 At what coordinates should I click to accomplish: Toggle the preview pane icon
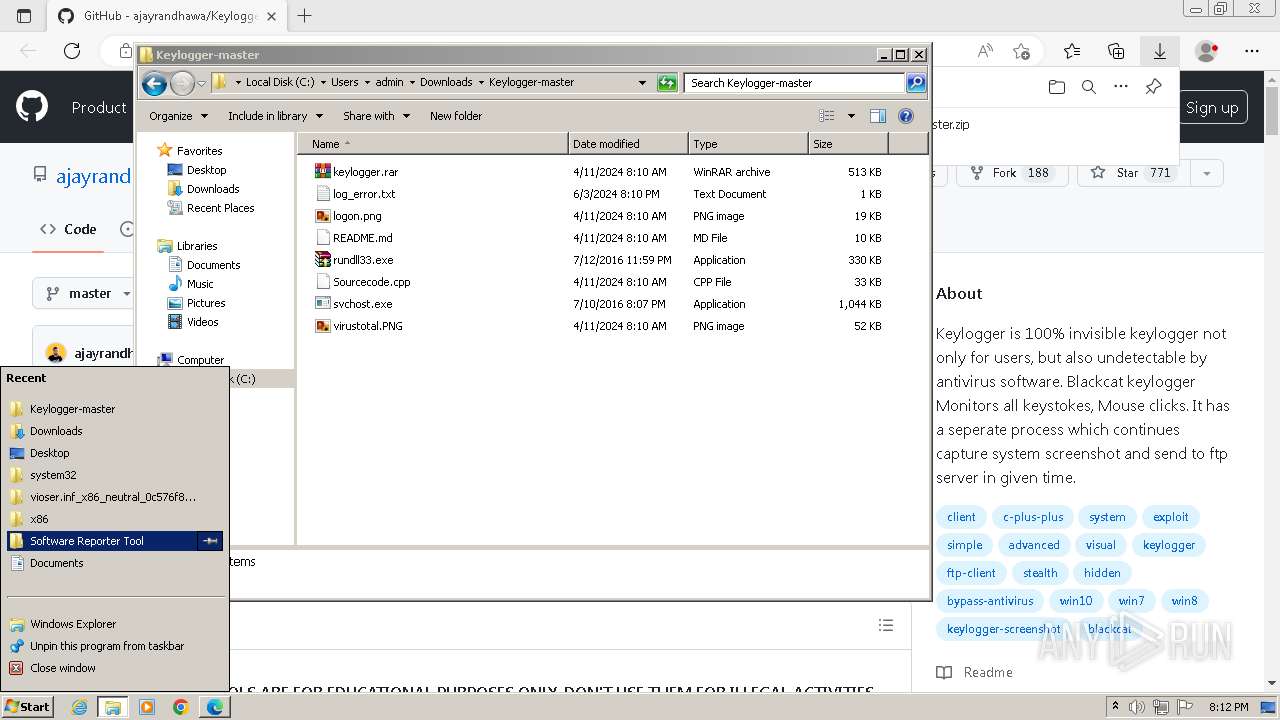(x=877, y=116)
